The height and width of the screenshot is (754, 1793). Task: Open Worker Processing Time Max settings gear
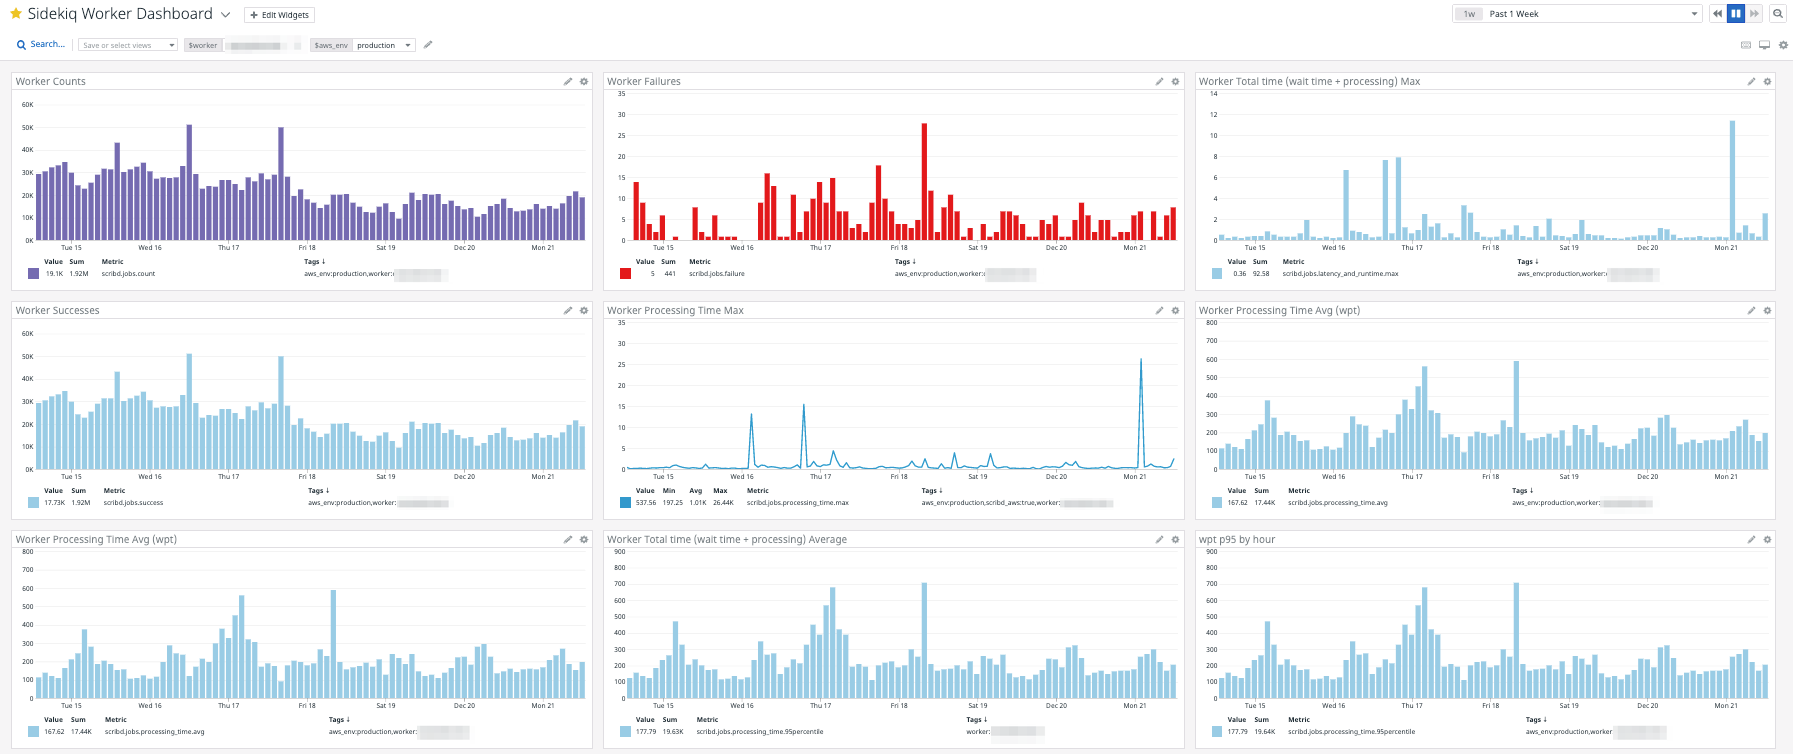pyautogui.click(x=1176, y=311)
